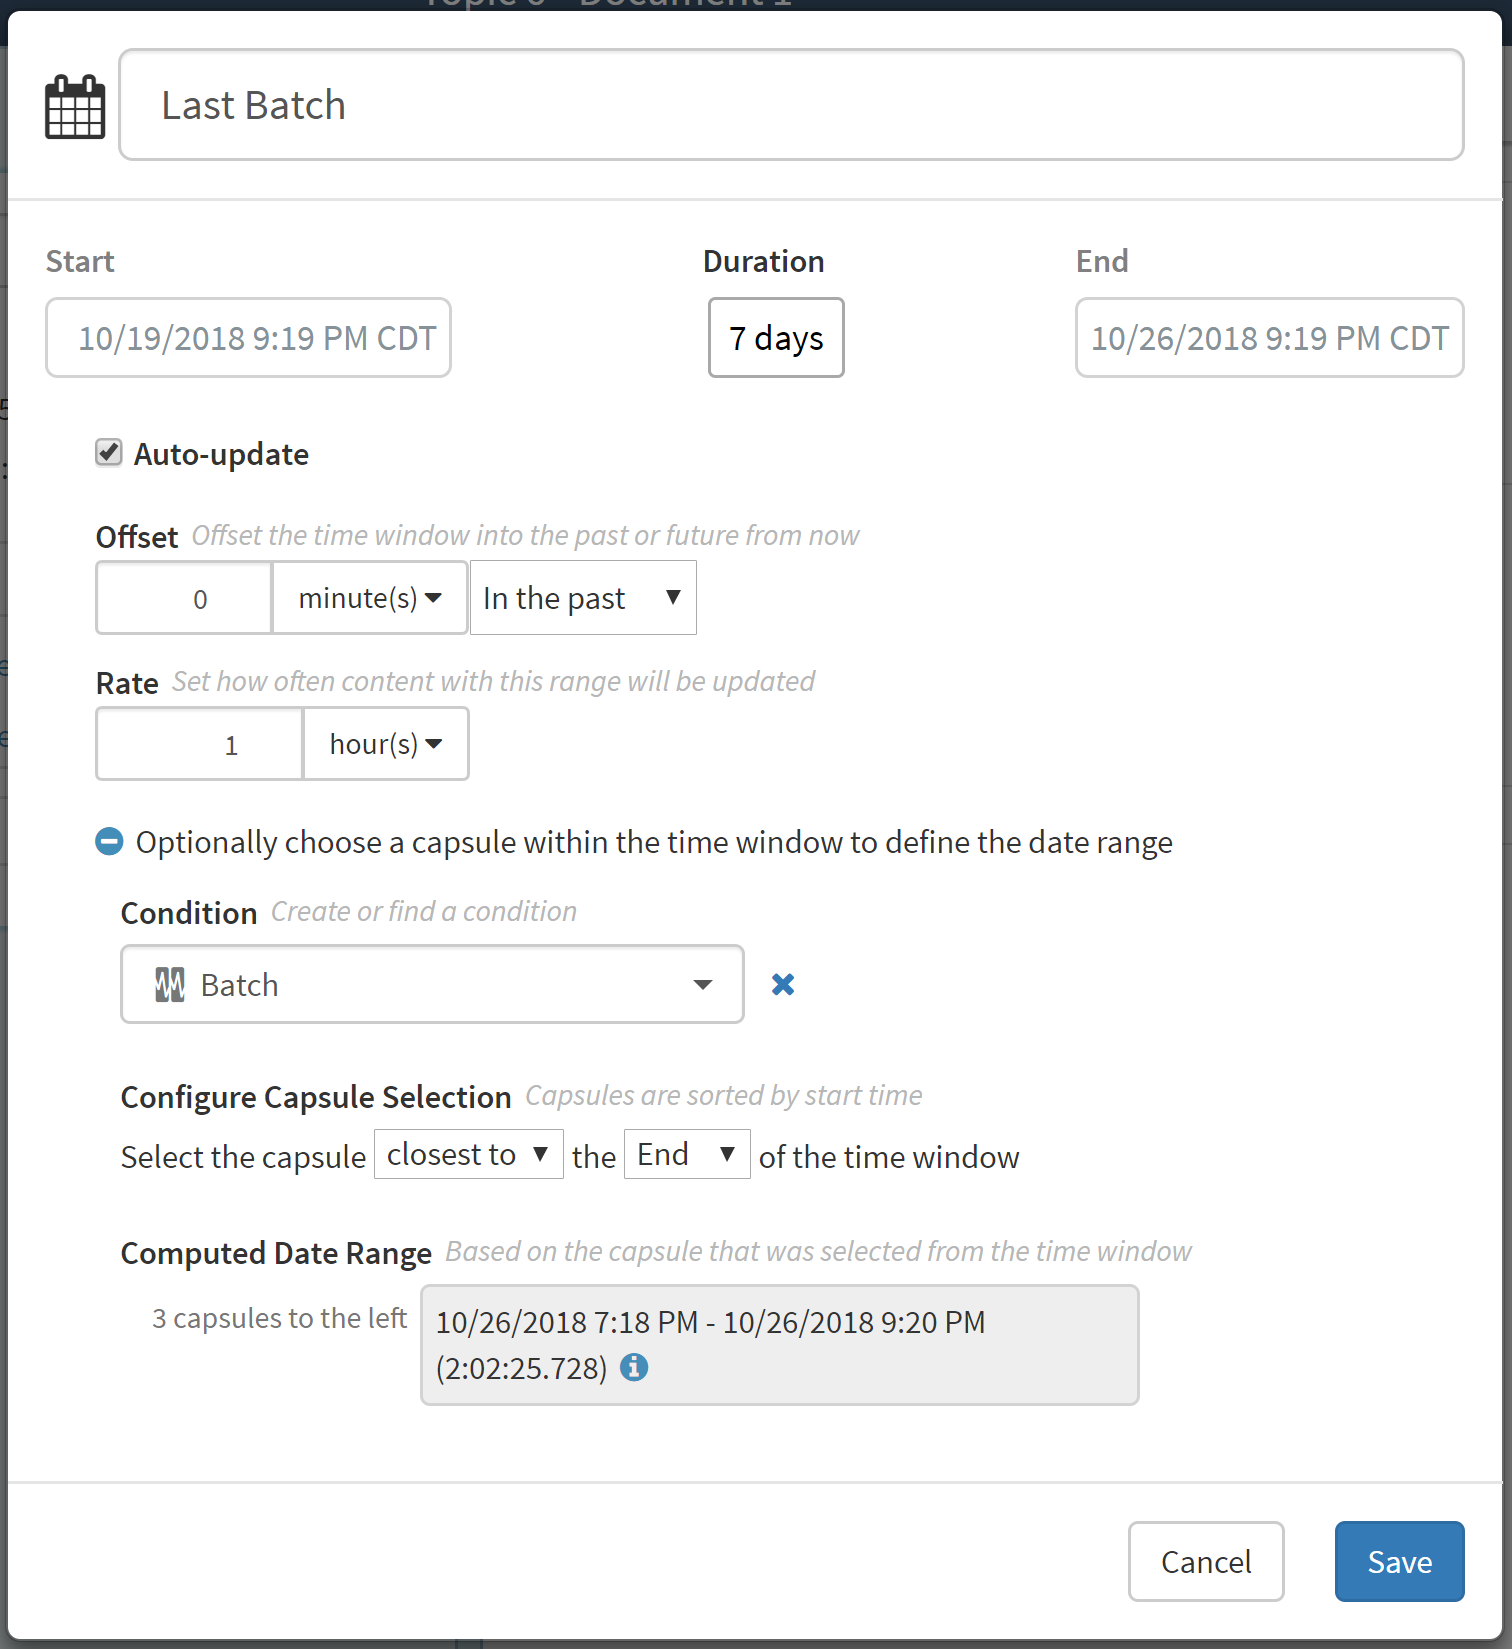Click the Last Batch name field
Screen dimensions: 1512x1649
pos(790,105)
